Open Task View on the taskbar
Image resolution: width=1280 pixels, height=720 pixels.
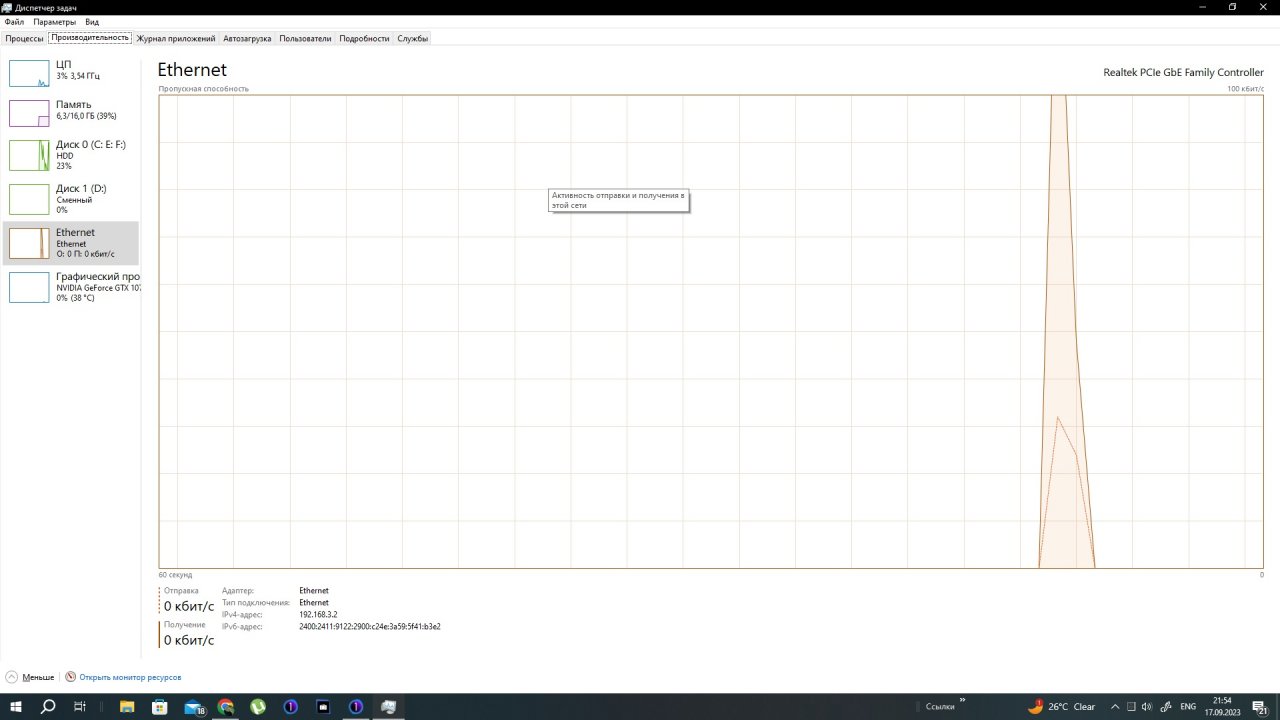pyautogui.click(x=80, y=706)
